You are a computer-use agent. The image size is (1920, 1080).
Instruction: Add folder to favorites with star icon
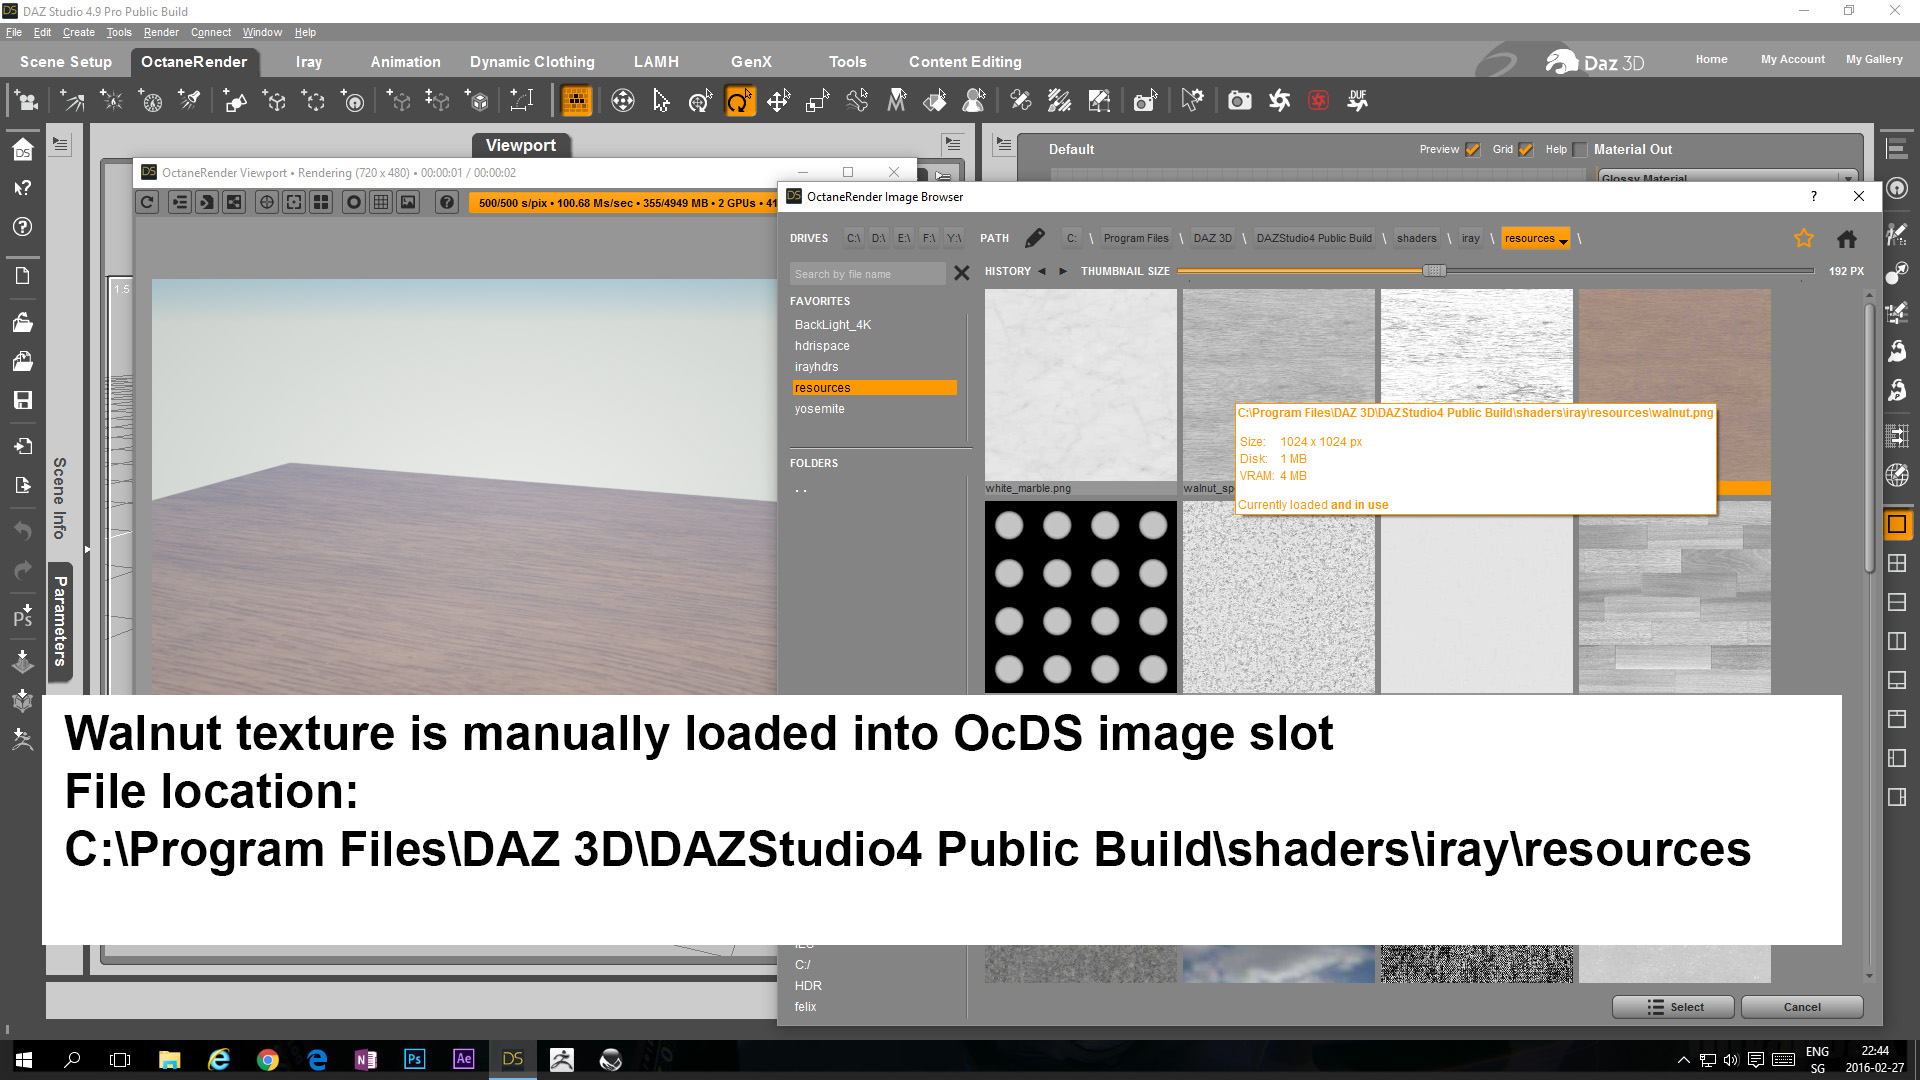[1803, 238]
